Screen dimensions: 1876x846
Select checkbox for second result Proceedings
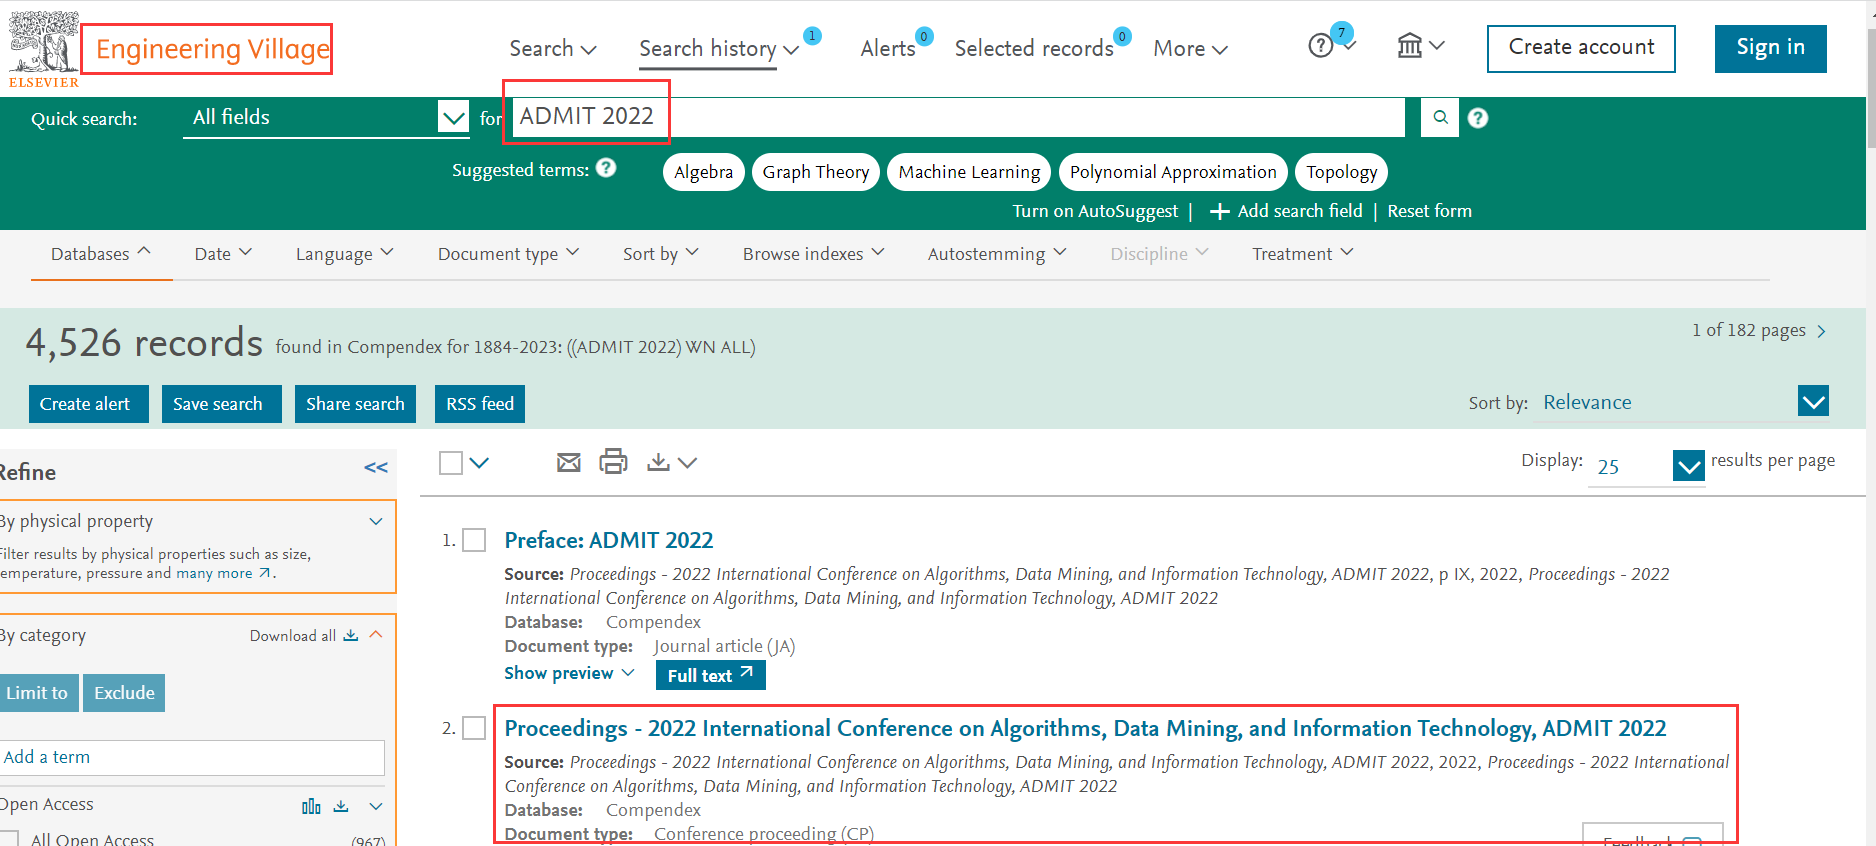(474, 729)
